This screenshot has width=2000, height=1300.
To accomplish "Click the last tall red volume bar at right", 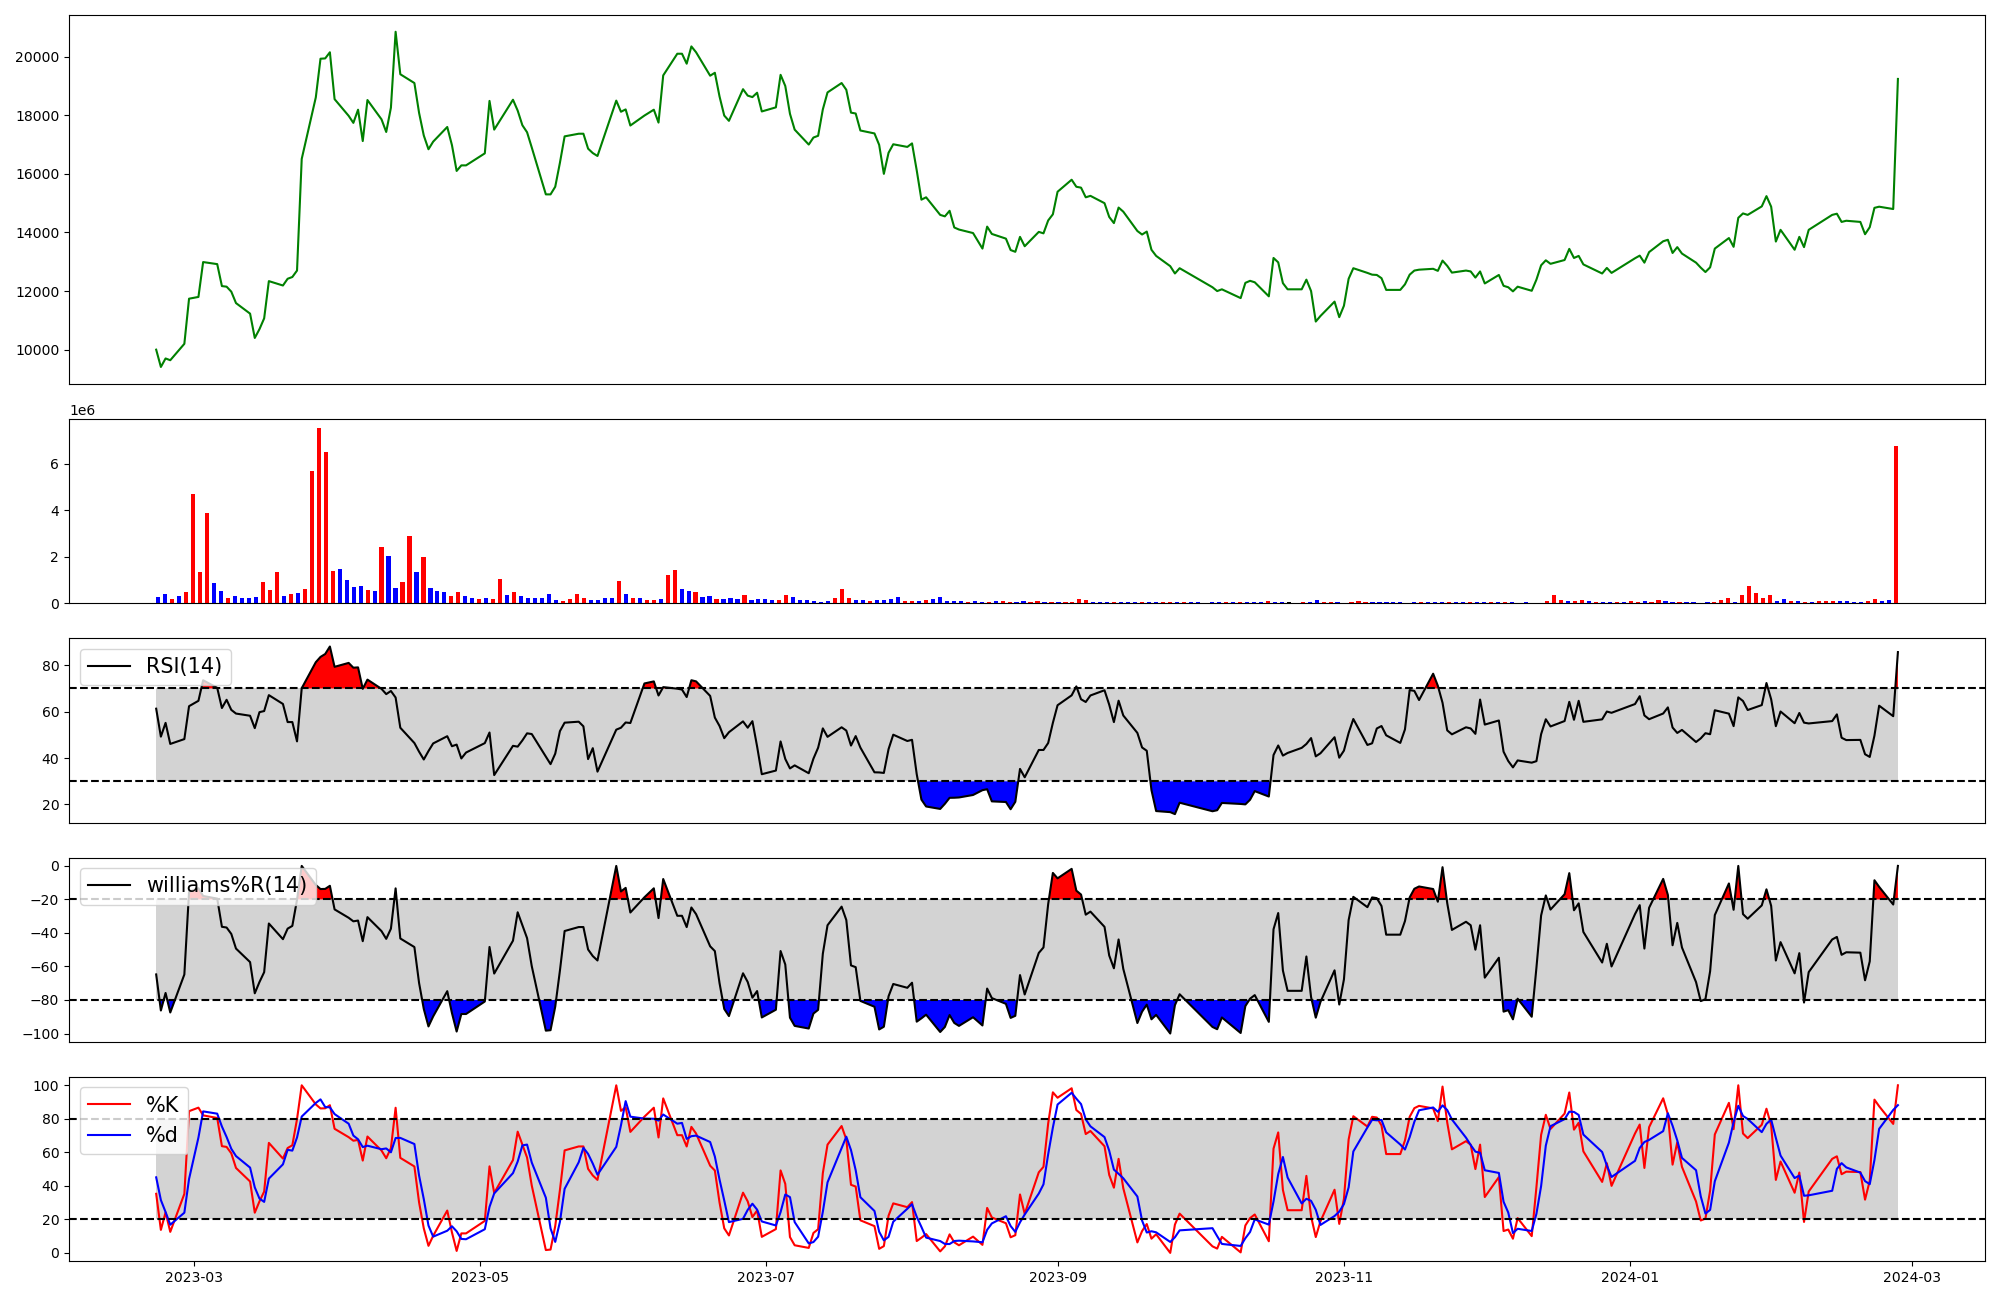I will pos(1895,525).
